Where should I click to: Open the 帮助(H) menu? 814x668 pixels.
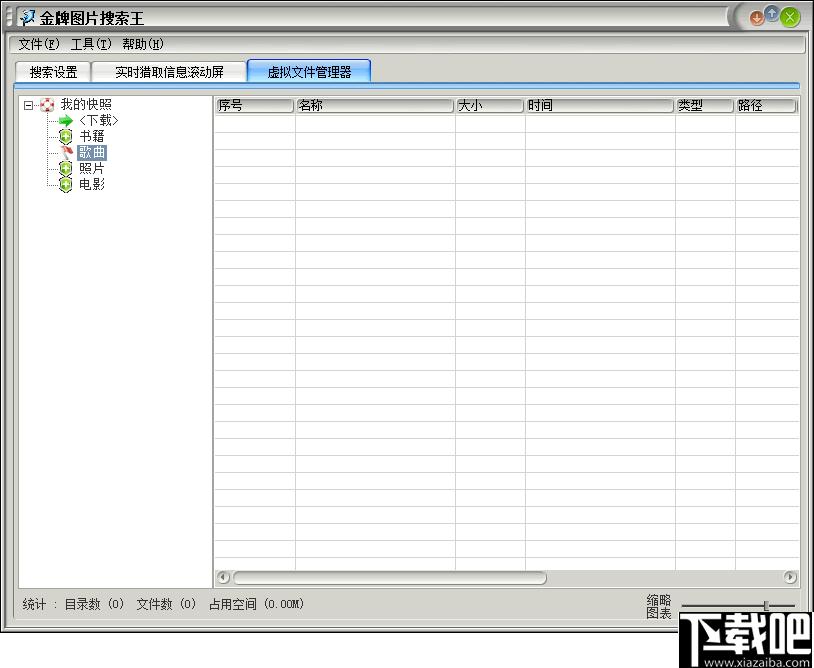pyautogui.click(x=143, y=45)
